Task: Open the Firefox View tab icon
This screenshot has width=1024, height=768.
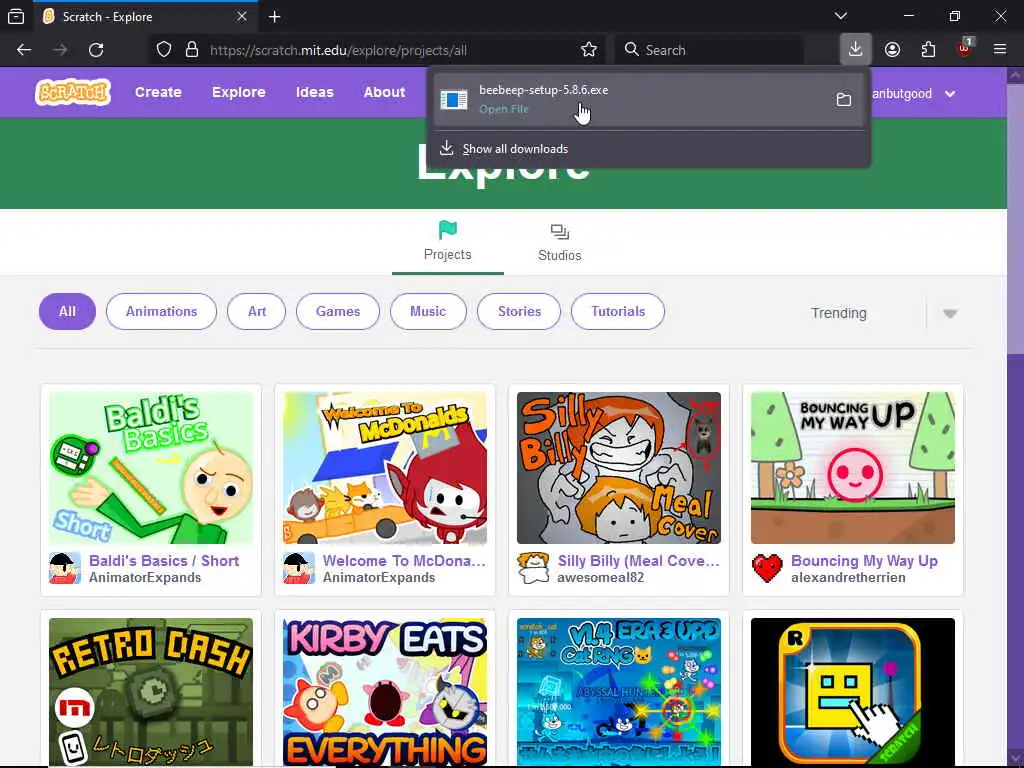Action: (16, 17)
